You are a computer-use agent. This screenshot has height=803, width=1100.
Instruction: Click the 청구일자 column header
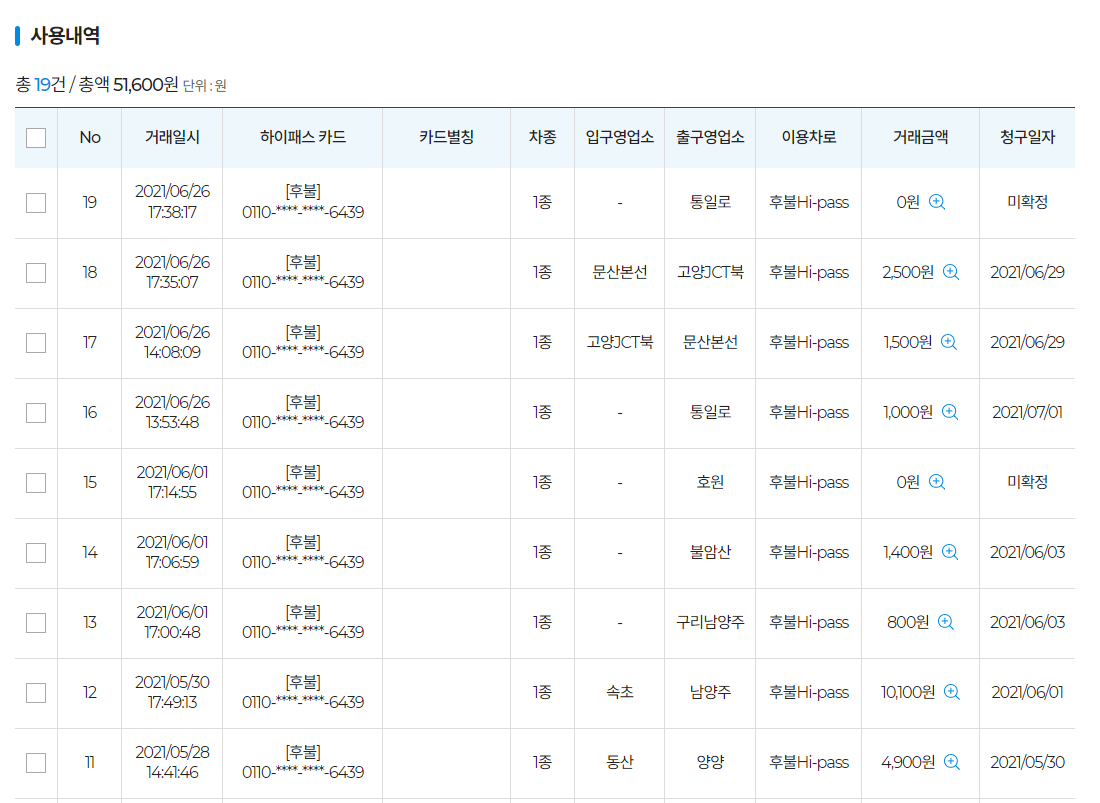[1027, 137]
